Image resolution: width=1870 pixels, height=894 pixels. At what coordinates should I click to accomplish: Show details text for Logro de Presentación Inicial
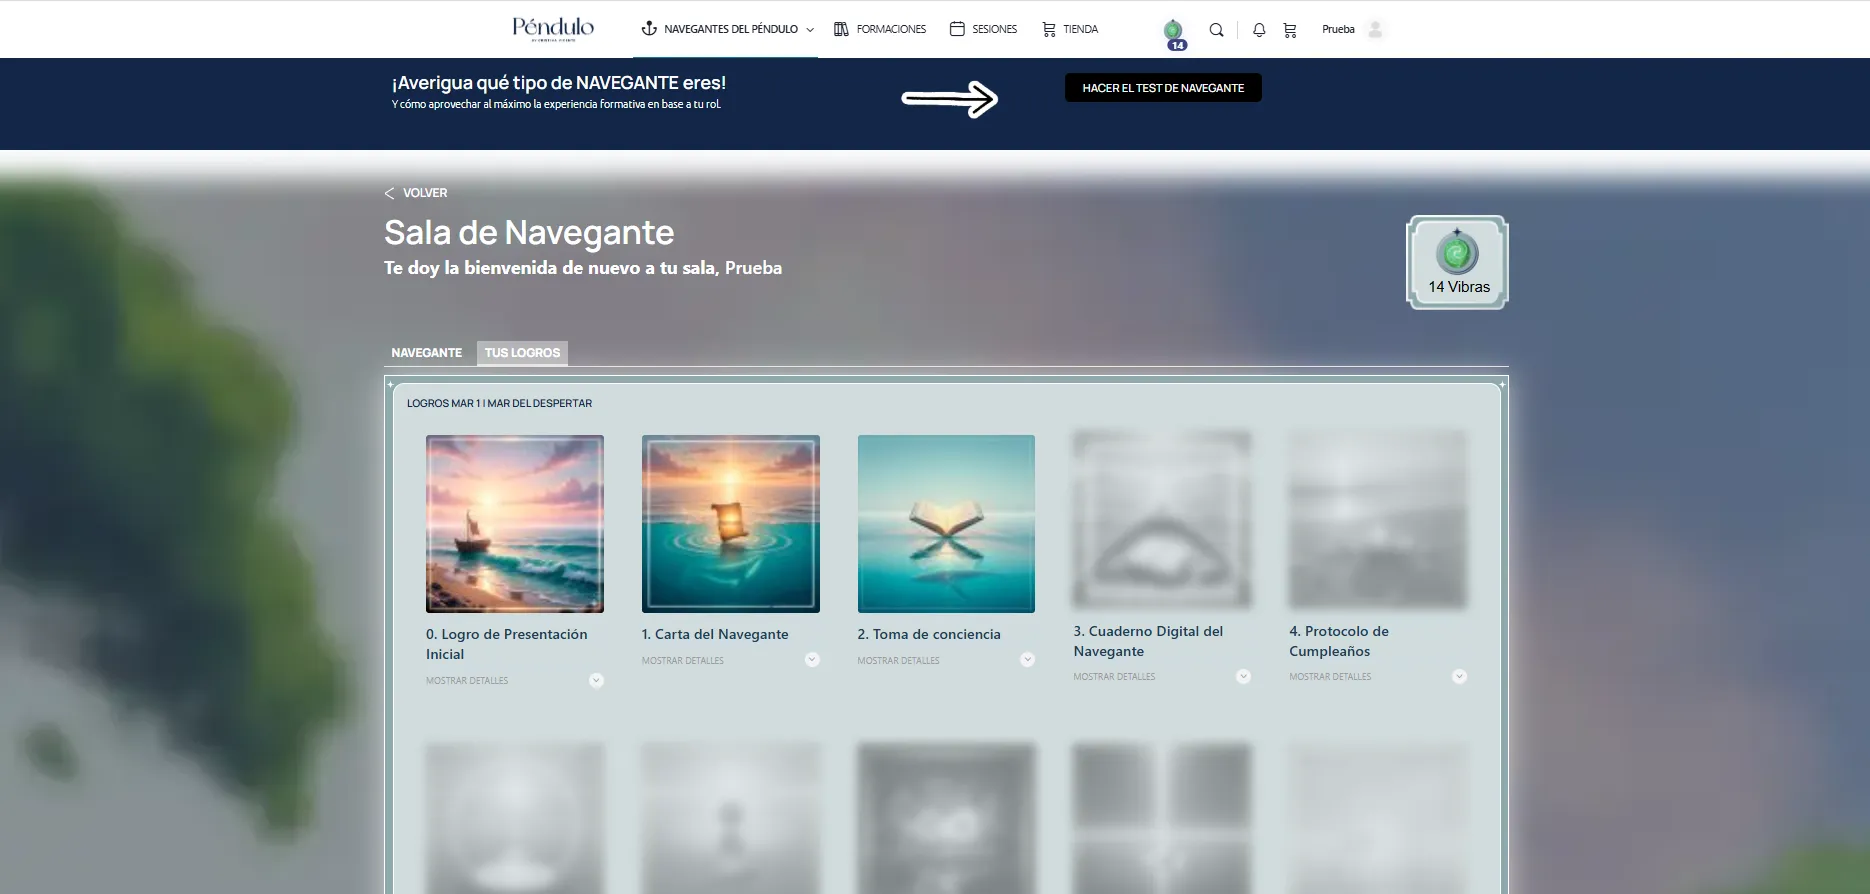[467, 681]
